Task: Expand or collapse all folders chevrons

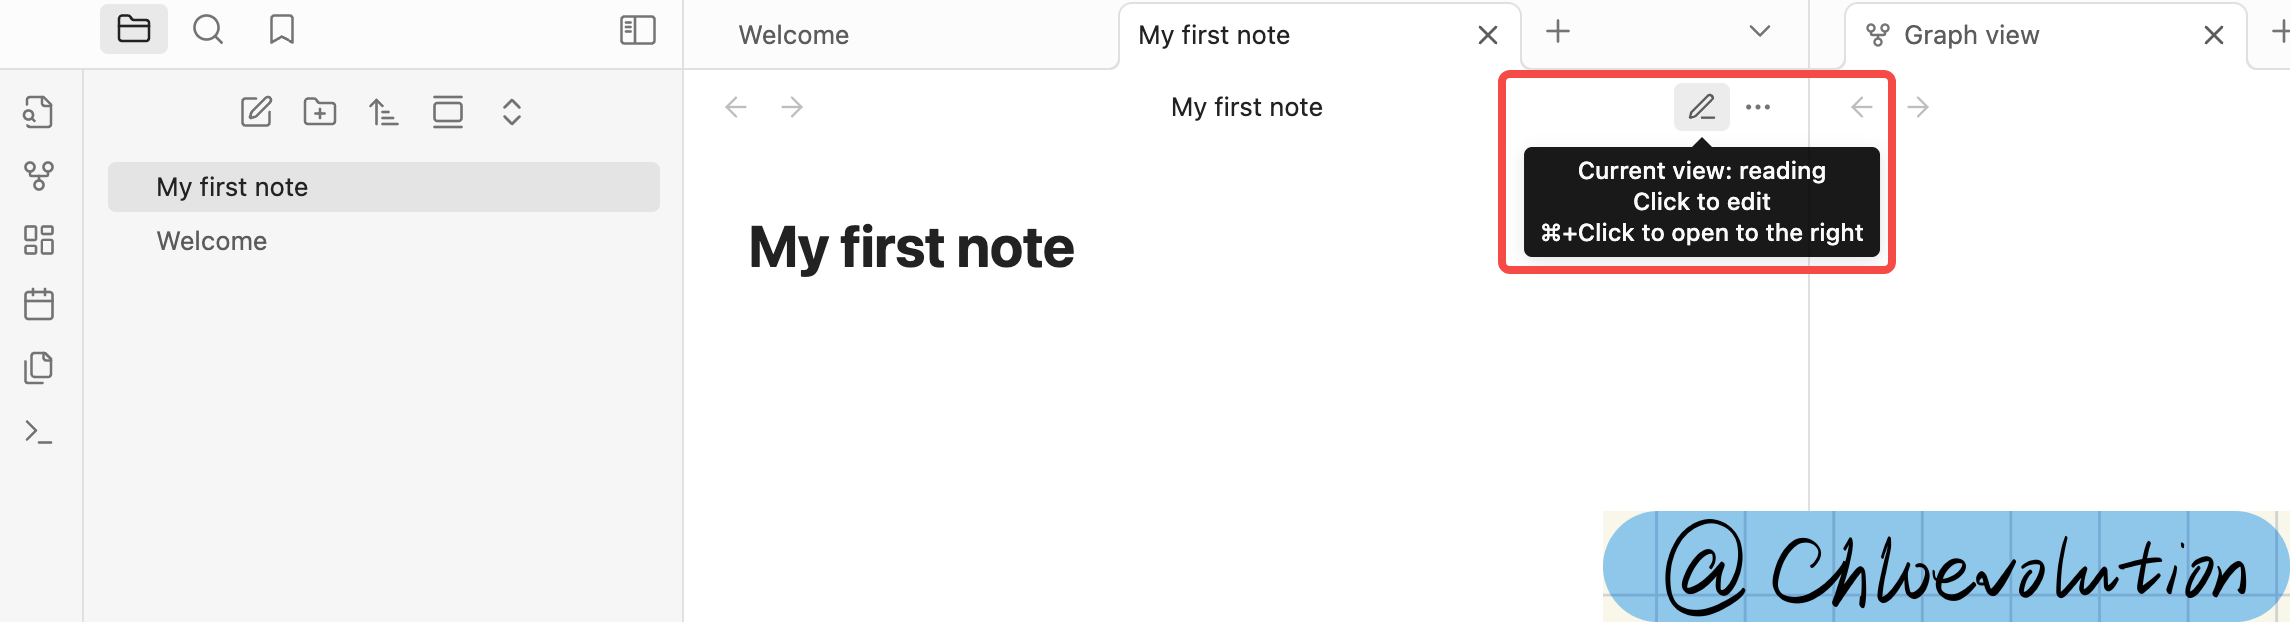Action: pyautogui.click(x=512, y=111)
